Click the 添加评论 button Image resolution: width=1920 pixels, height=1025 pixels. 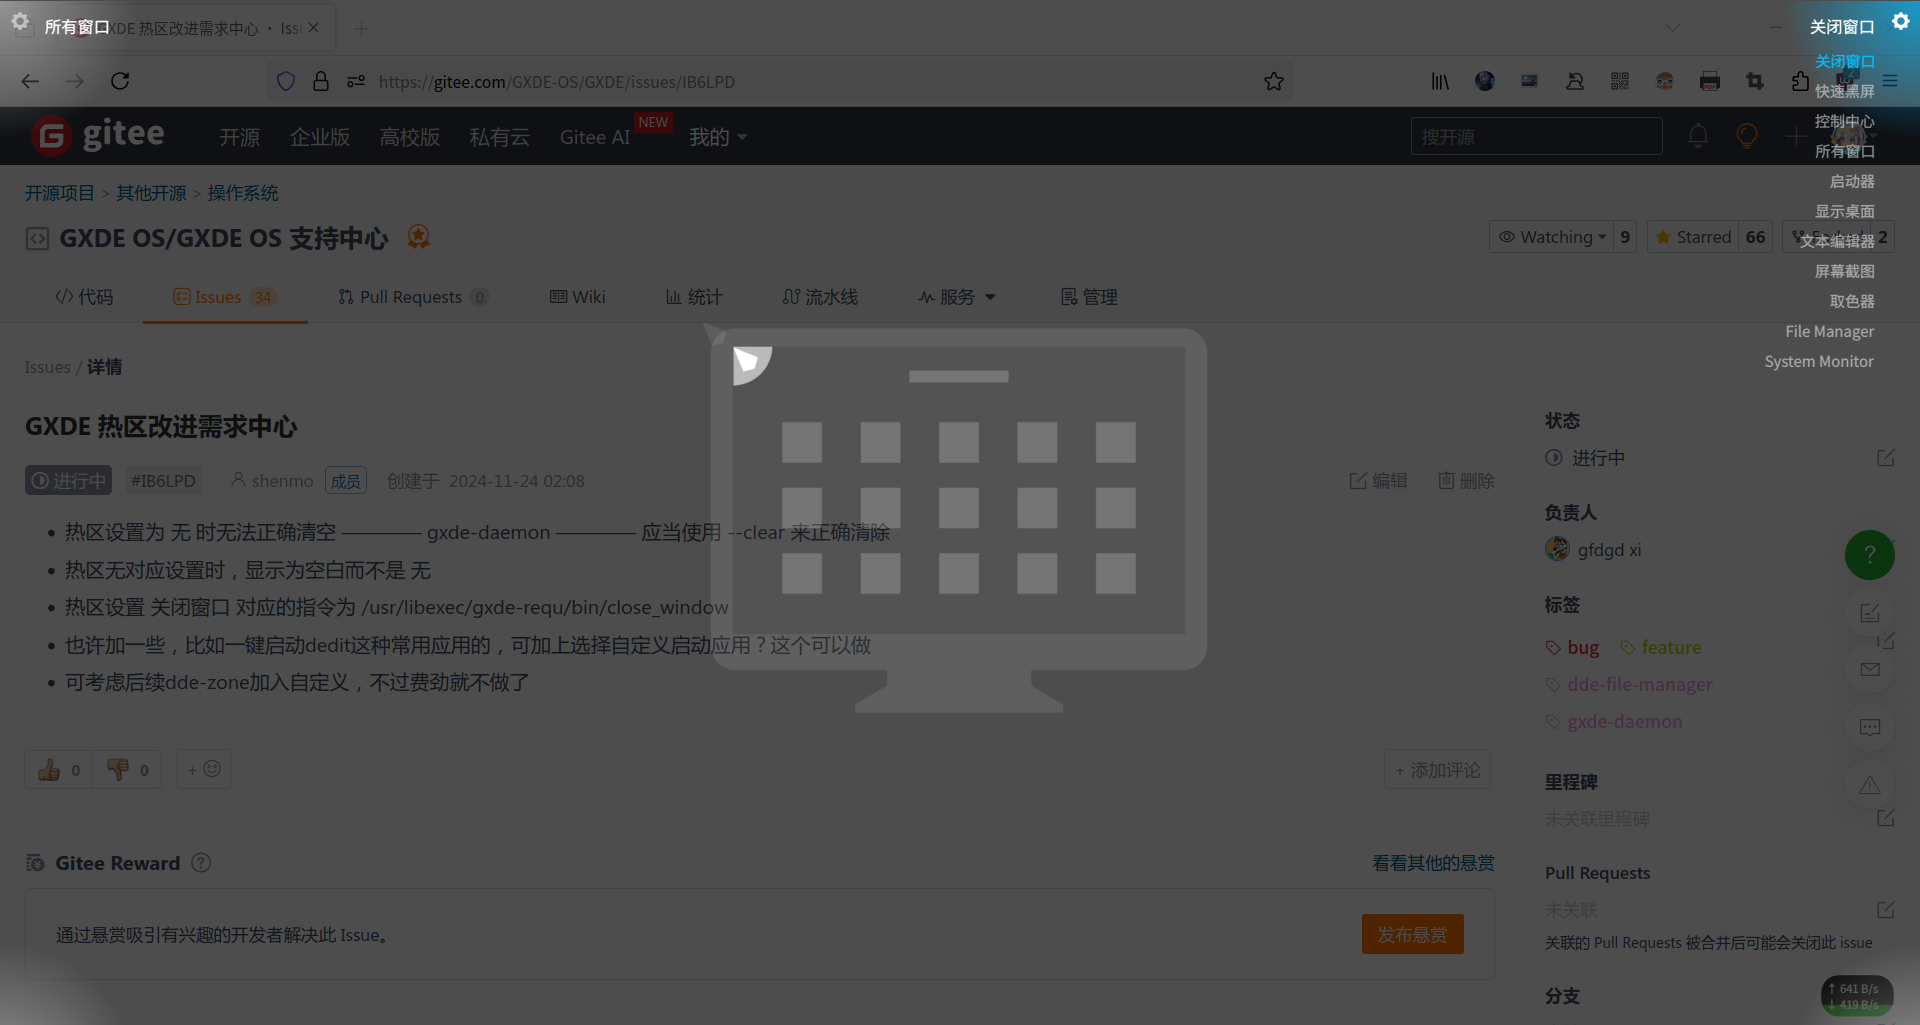pos(1437,770)
